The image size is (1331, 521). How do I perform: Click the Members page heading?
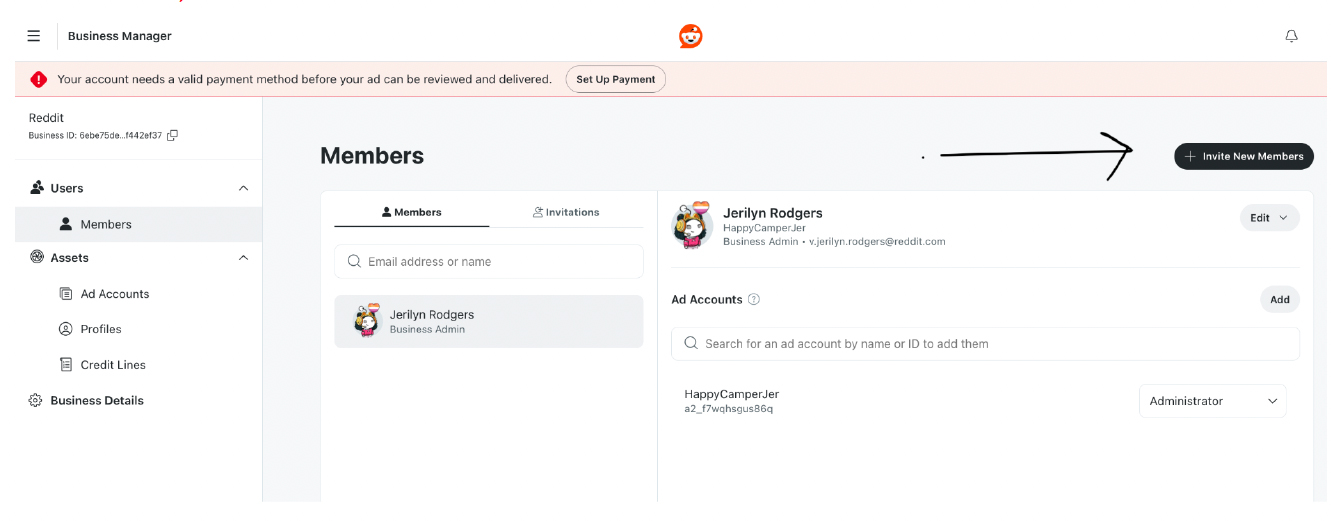(x=372, y=156)
